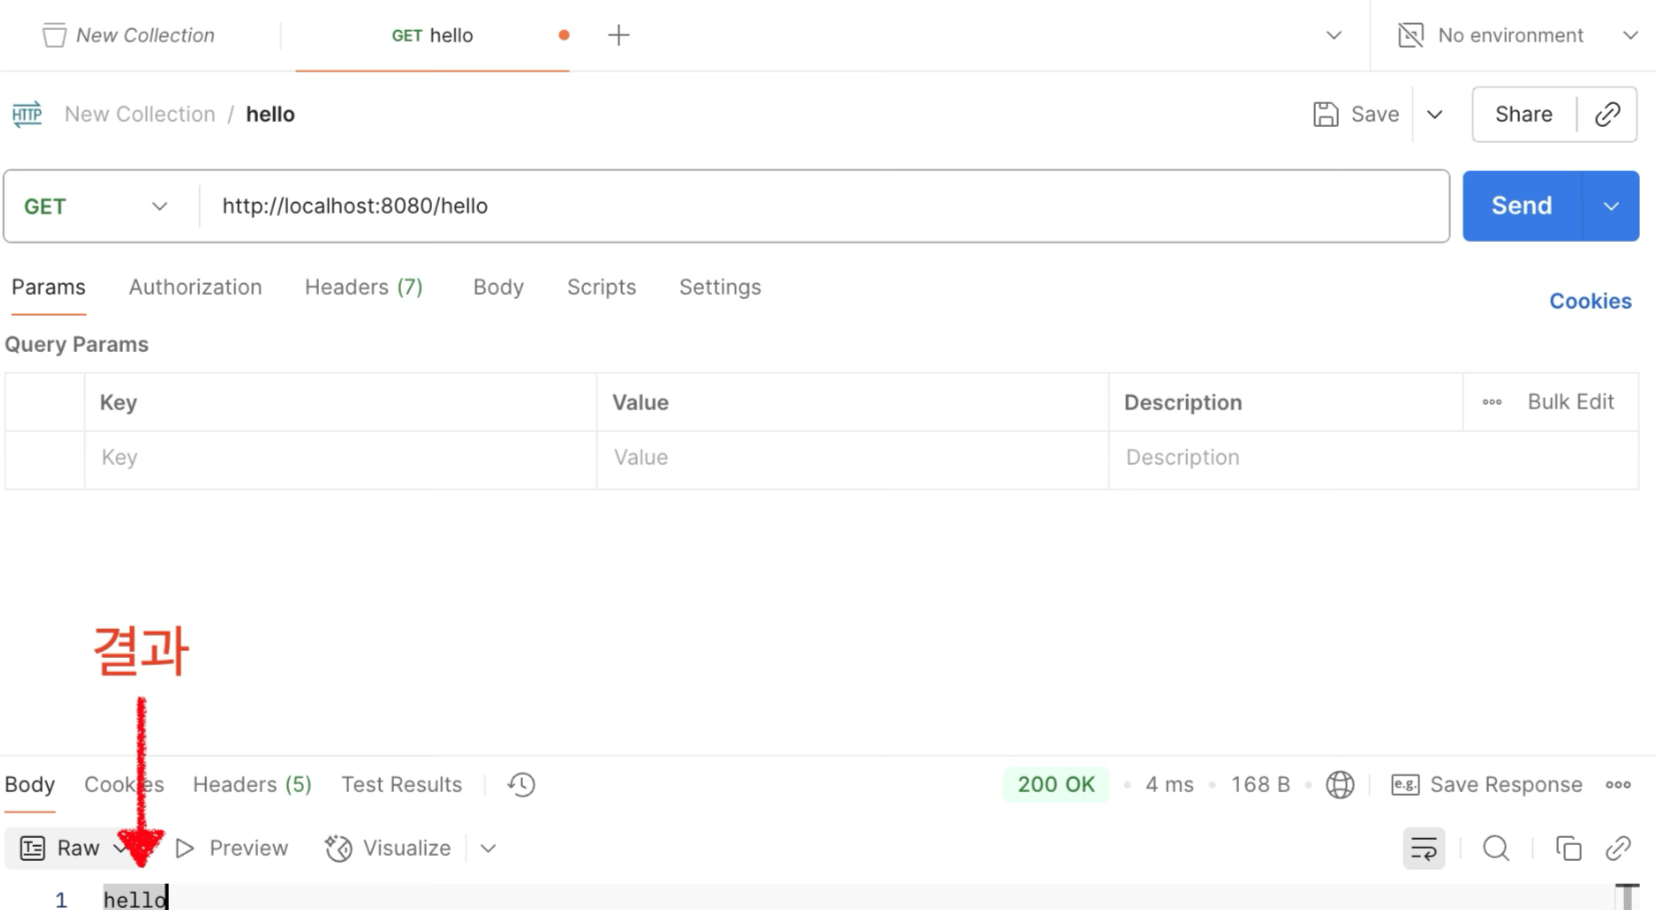
Task: Select the response Body tab
Action: 30,785
